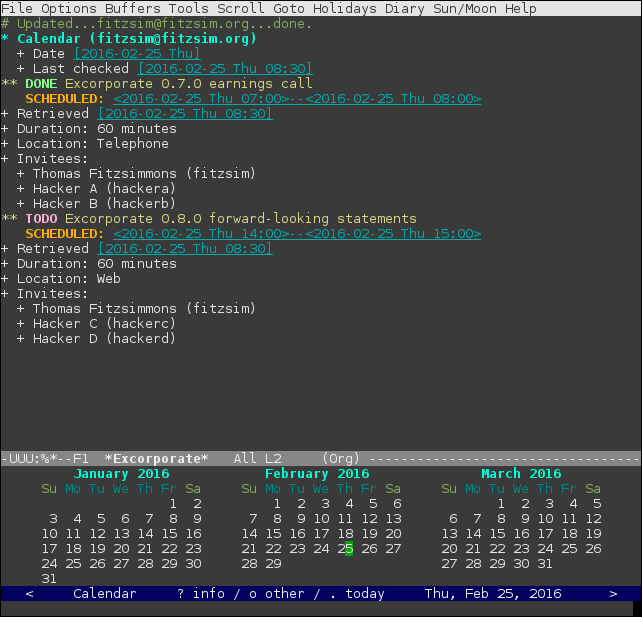Viewport: 642px width, 617px height.
Task: Collapse the Excorporate 0.8.0 forward-looking statements heading
Action: (x=240, y=219)
